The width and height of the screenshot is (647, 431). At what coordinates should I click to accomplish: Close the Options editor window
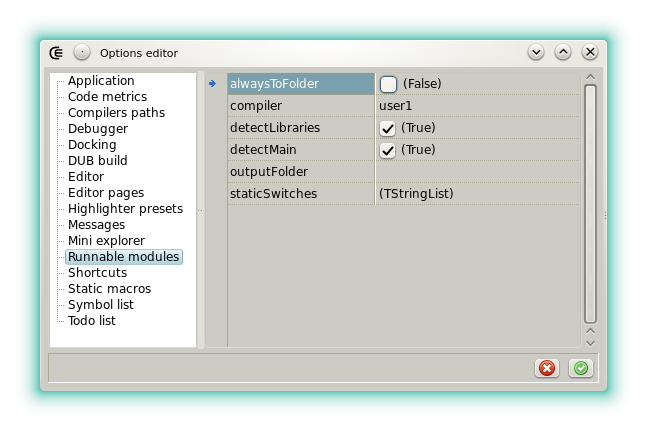[590, 52]
